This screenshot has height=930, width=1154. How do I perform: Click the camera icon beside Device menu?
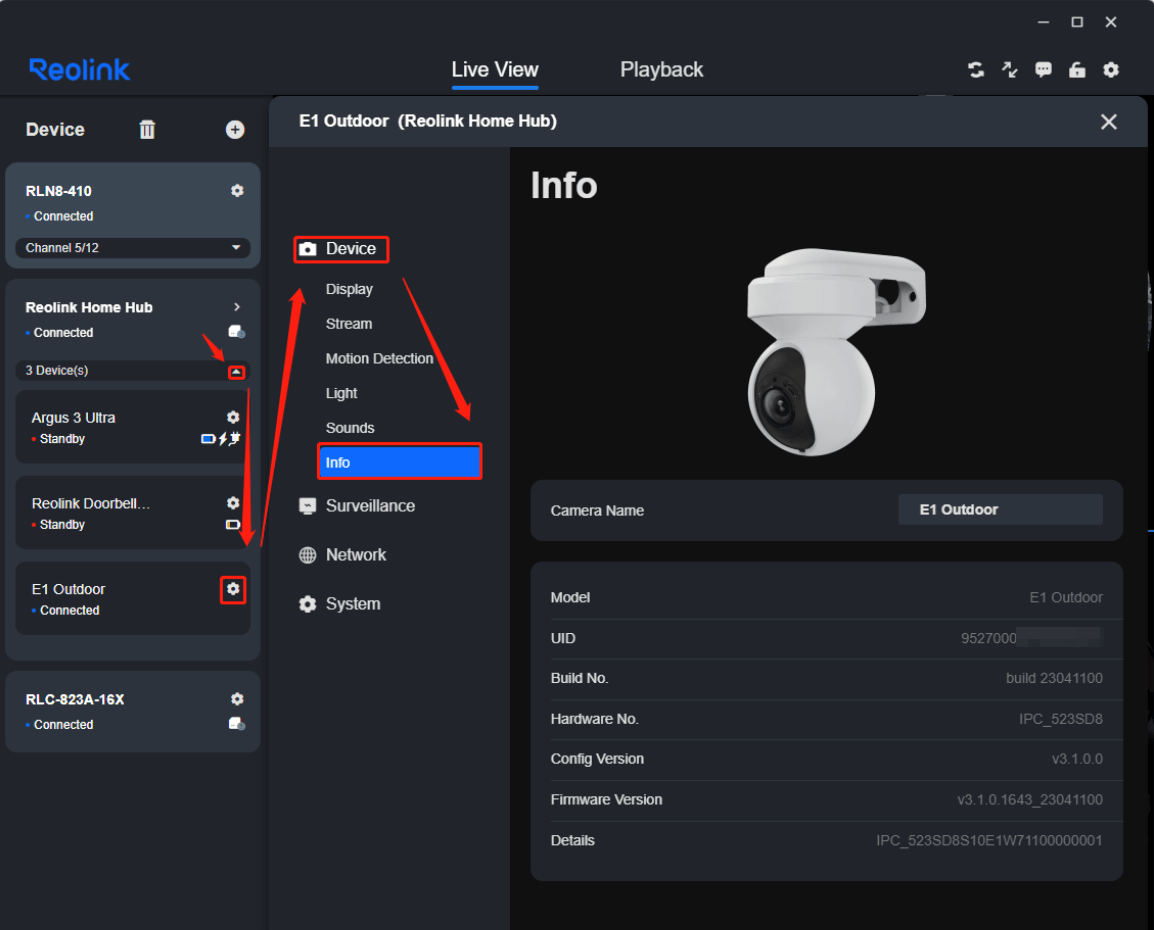click(308, 249)
